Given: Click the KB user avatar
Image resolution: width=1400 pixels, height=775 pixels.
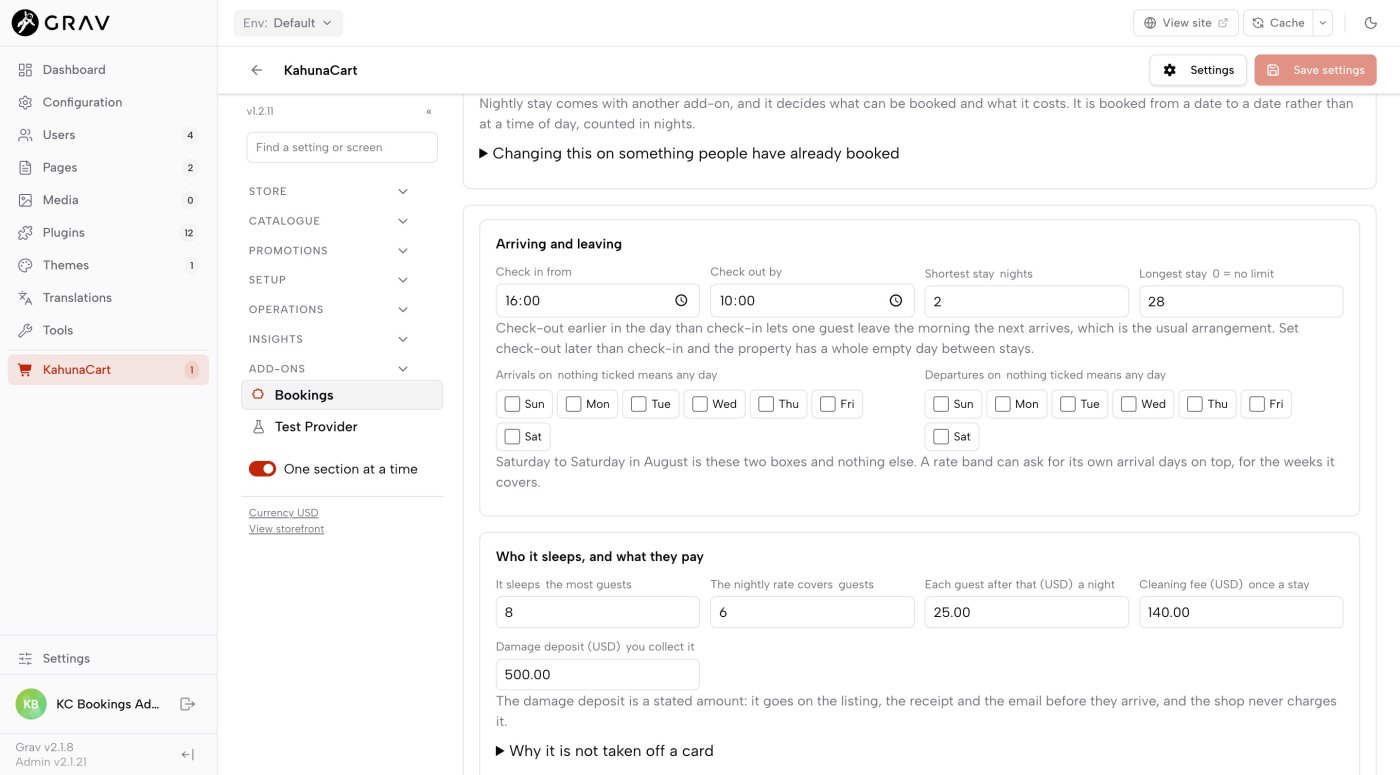Looking at the screenshot, I should pos(31,704).
